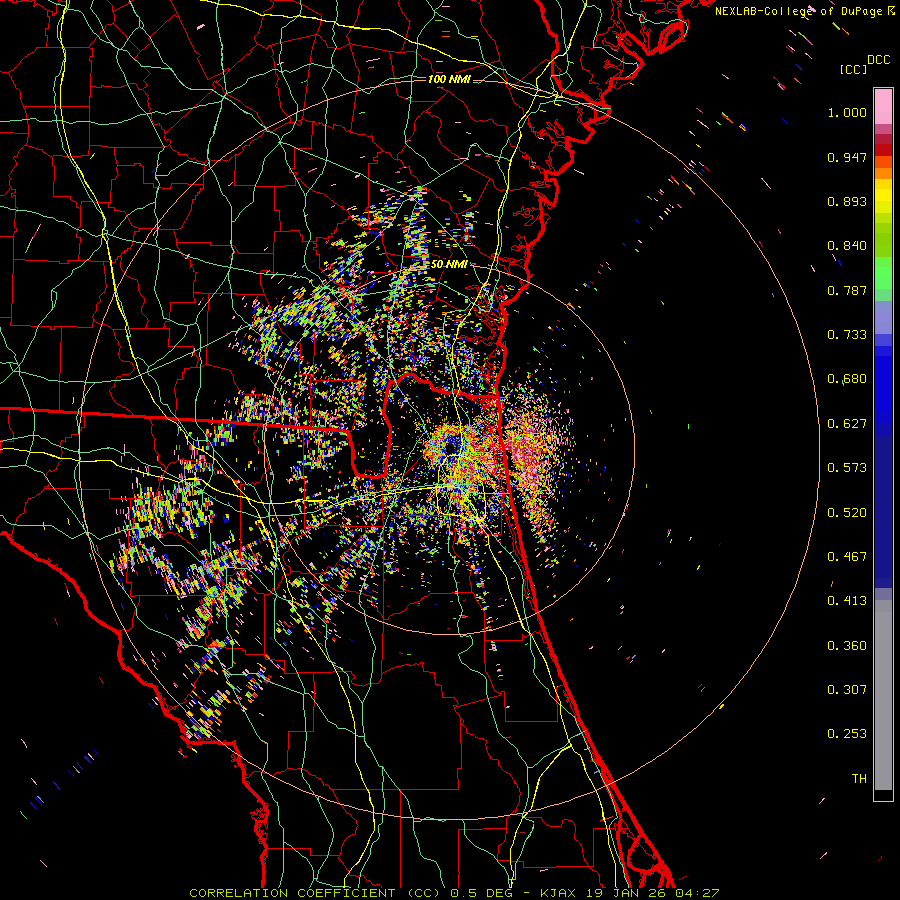Image resolution: width=900 pixels, height=900 pixels.
Task: Select the 0.467 scale value
Action: (x=847, y=557)
